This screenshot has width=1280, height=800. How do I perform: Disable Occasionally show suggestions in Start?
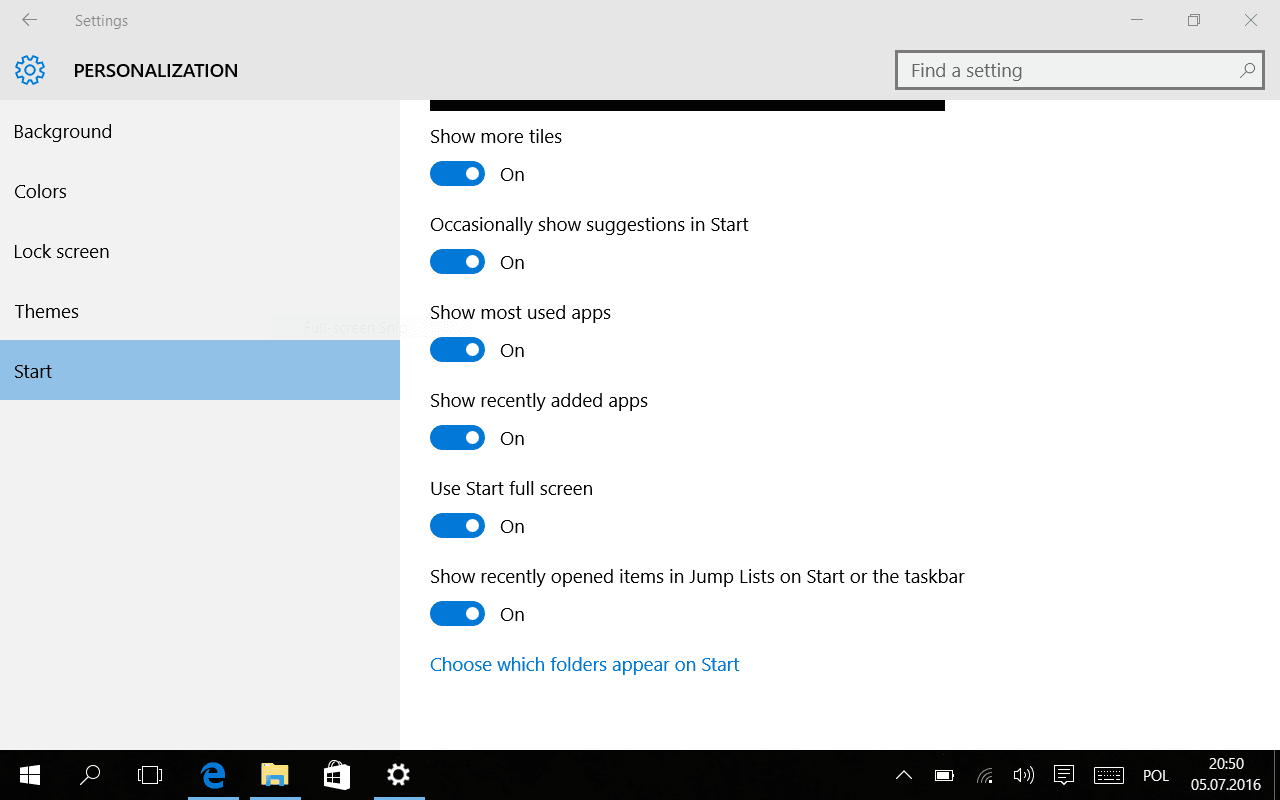(x=457, y=262)
